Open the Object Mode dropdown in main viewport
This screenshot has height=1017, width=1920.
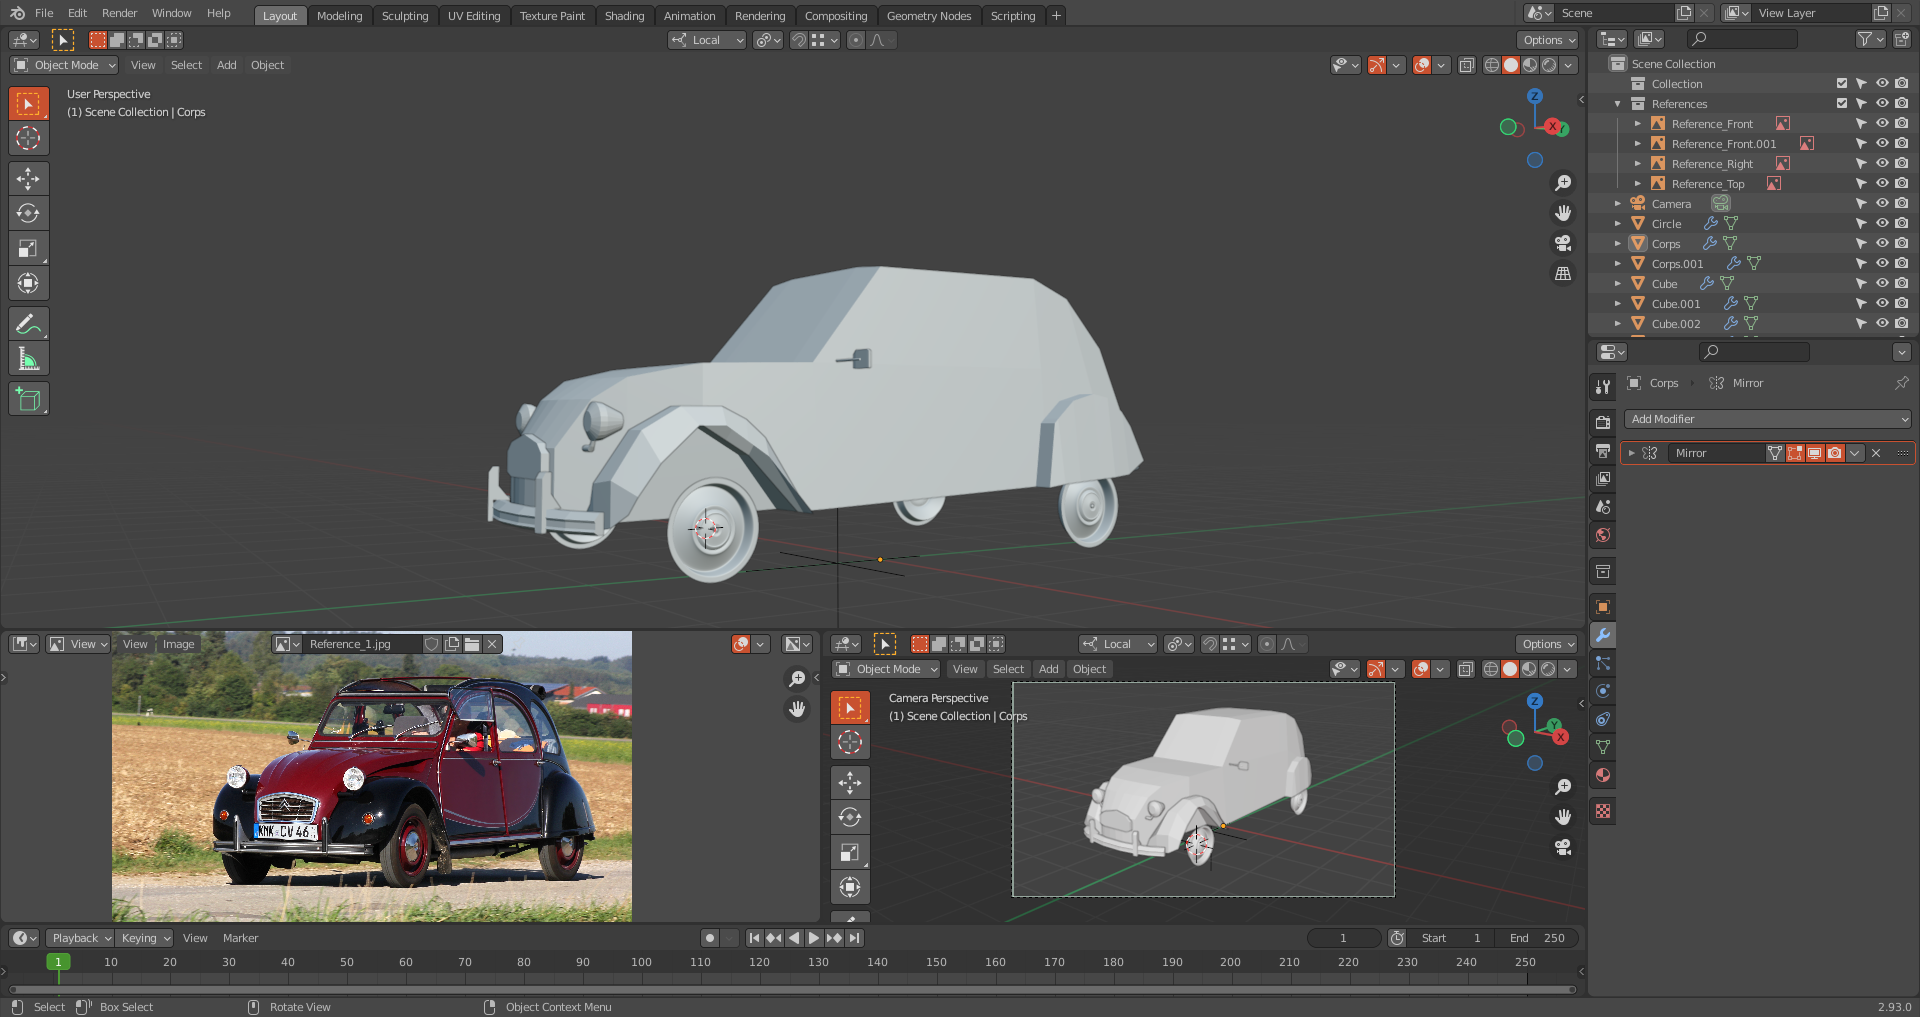click(x=64, y=65)
